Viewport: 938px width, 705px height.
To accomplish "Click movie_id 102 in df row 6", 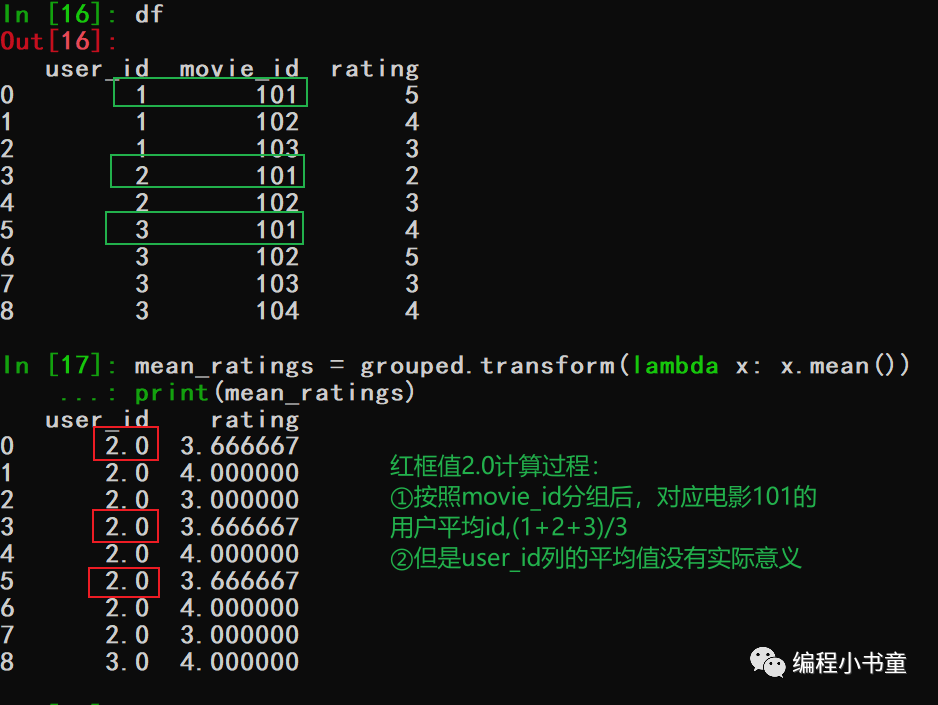I will pyautogui.click(x=277, y=257).
